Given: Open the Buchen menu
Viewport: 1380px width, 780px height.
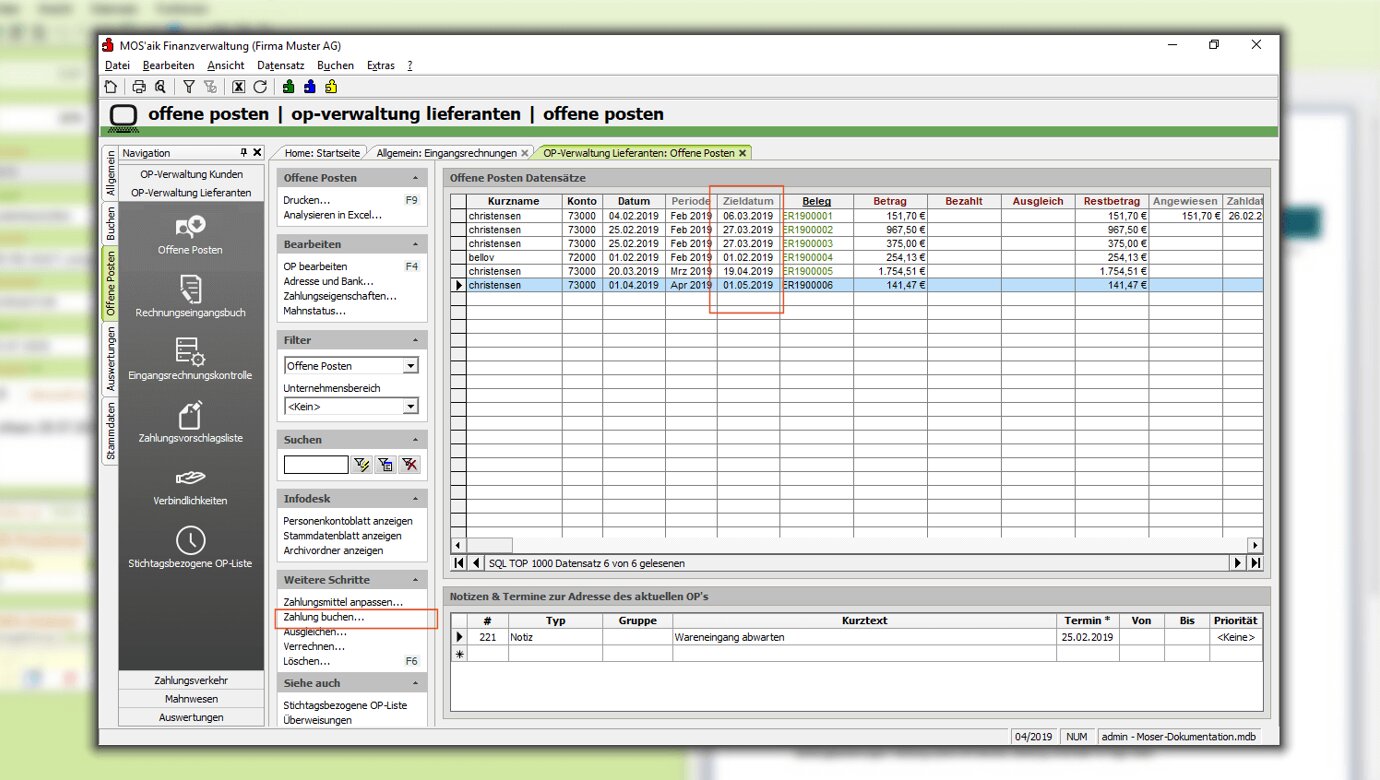Looking at the screenshot, I should pyautogui.click(x=334, y=65).
